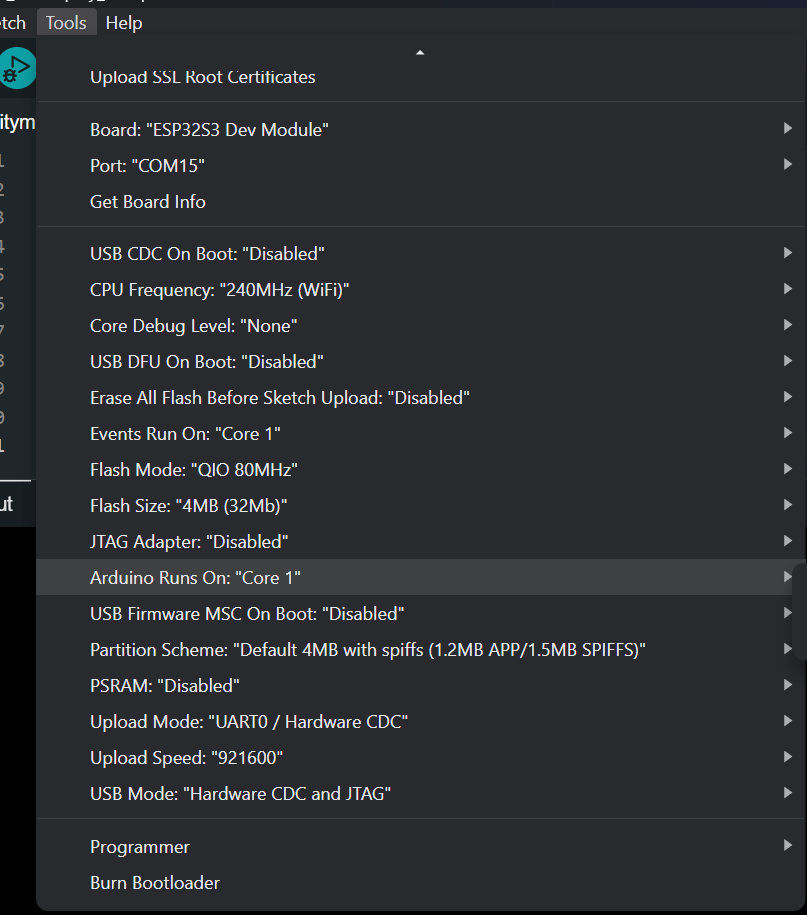807x915 pixels.
Task: Choose Get Board Info
Action: 420,202
